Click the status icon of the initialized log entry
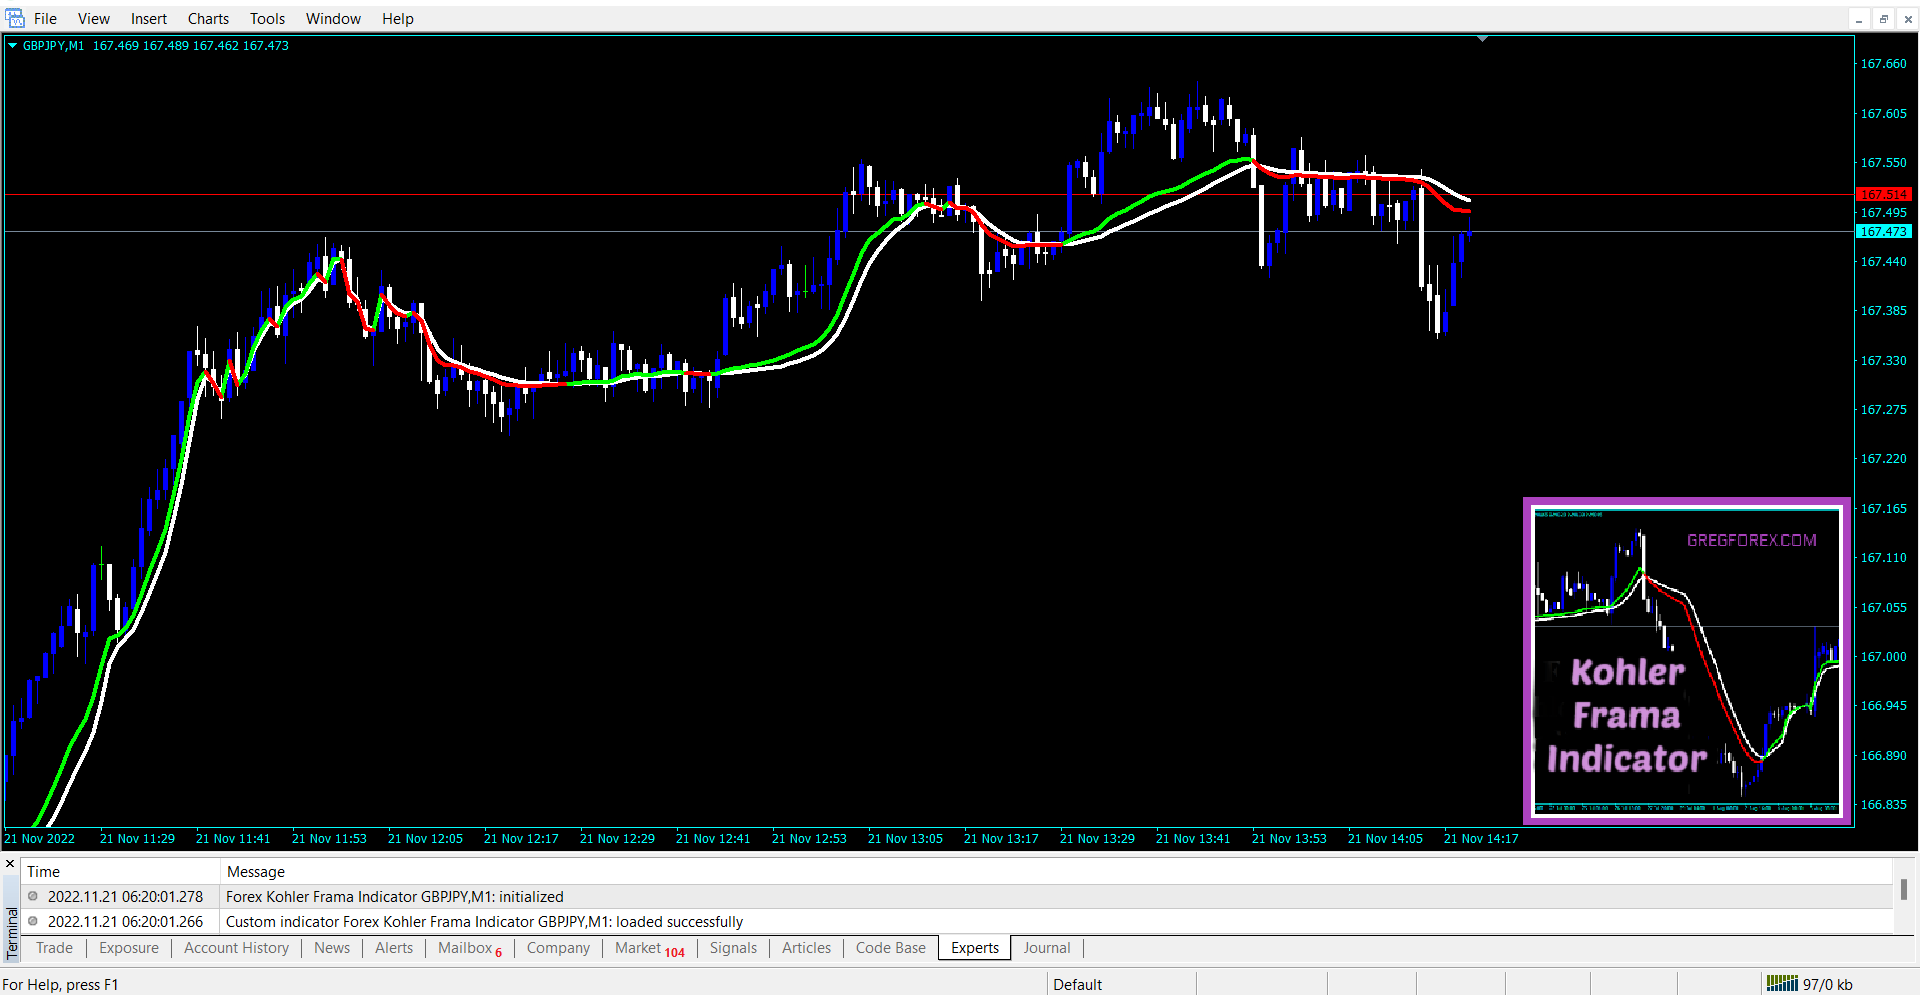The height and width of the screenshot is (995, 1920). [x=33, y=897]
